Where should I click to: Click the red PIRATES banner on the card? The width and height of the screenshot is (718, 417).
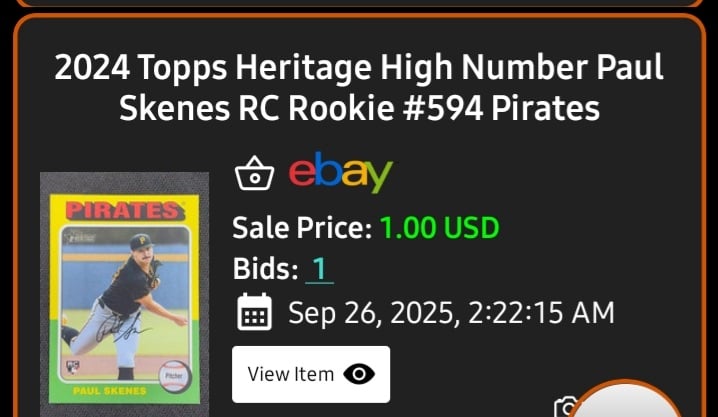125,211
